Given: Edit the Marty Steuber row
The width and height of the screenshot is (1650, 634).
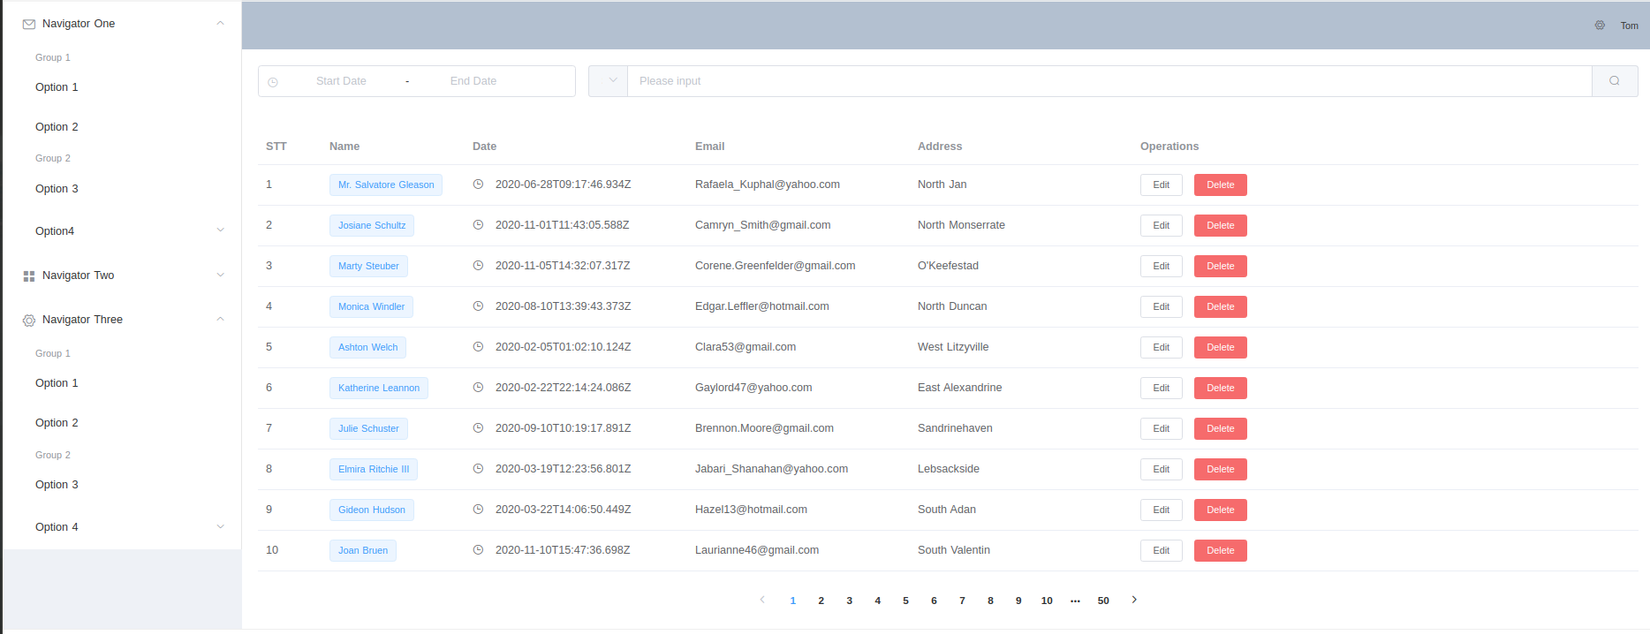Looking at the screenshot, I should [x=1161, y=266].
